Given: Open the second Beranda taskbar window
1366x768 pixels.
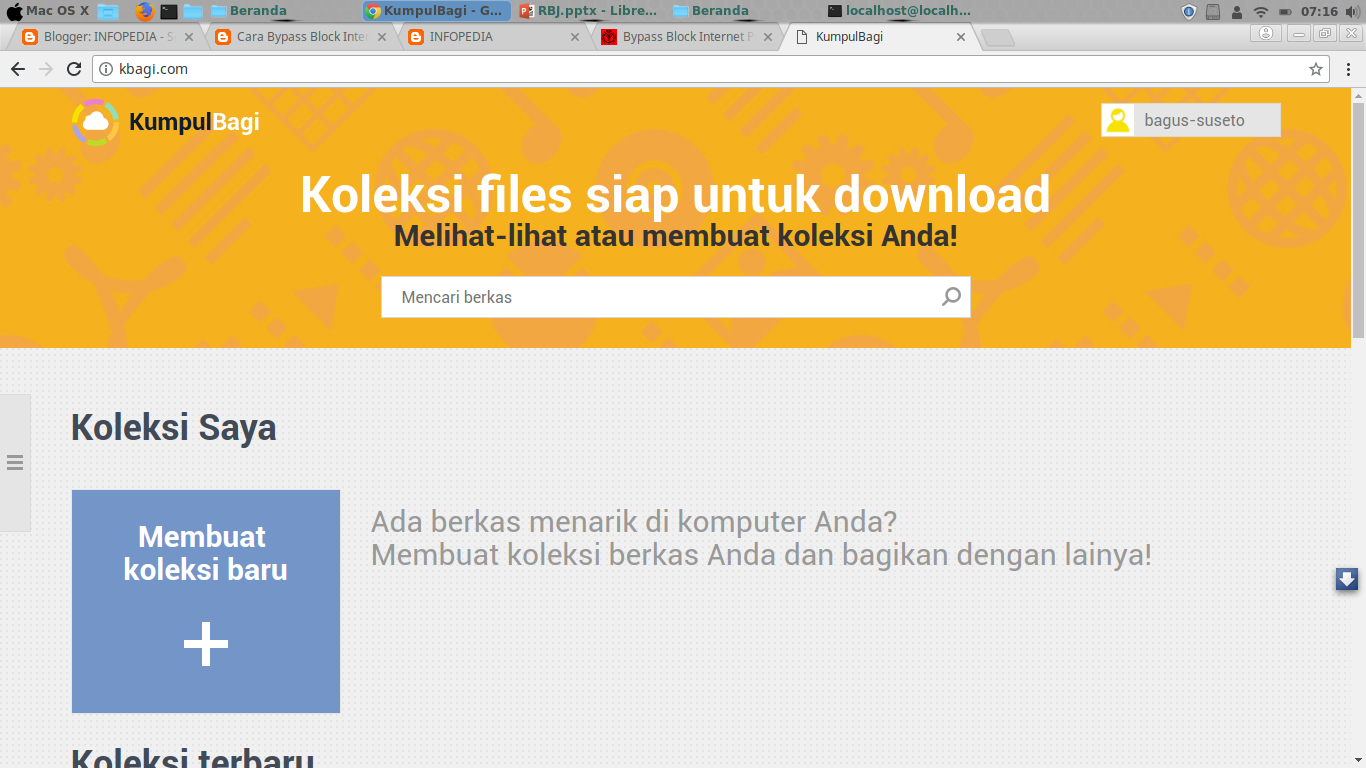Looking at the screenshot, I should pos(711,11).
